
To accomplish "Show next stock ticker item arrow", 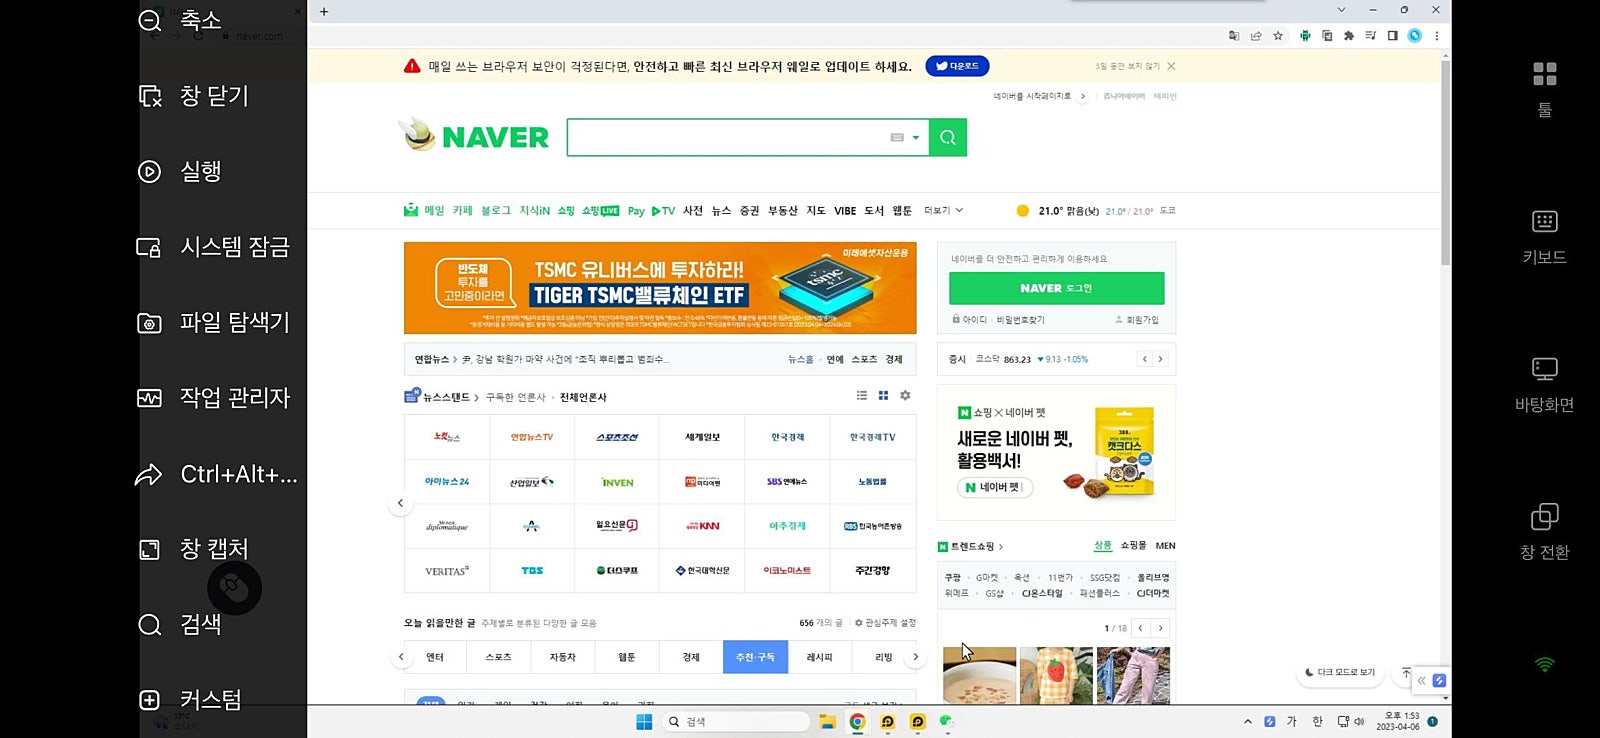I will [x=1160, y=359].
